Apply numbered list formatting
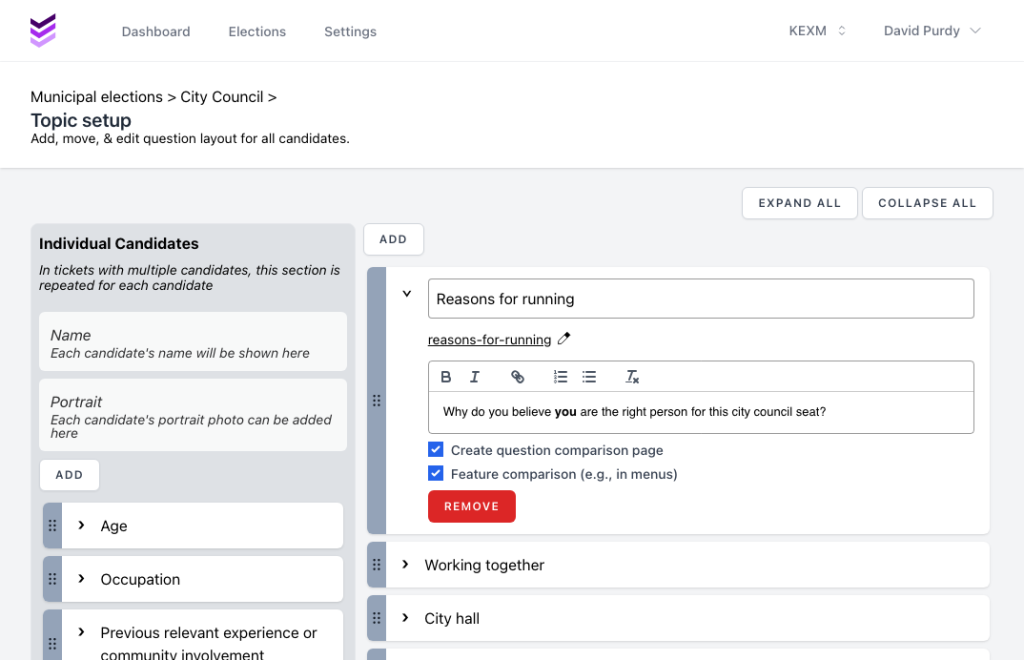Viewport: 1024px width, 660px height. click(x=560, y=377)
